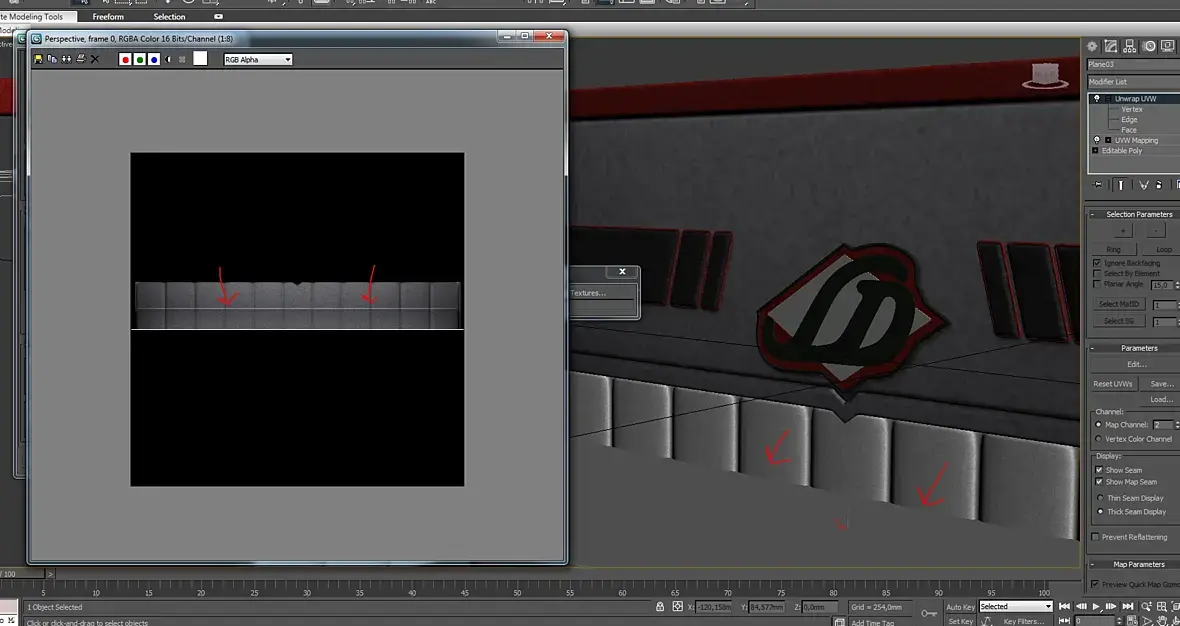
Task: Select Editable Poly in the modifier stack
Action: coord(1122,150)
